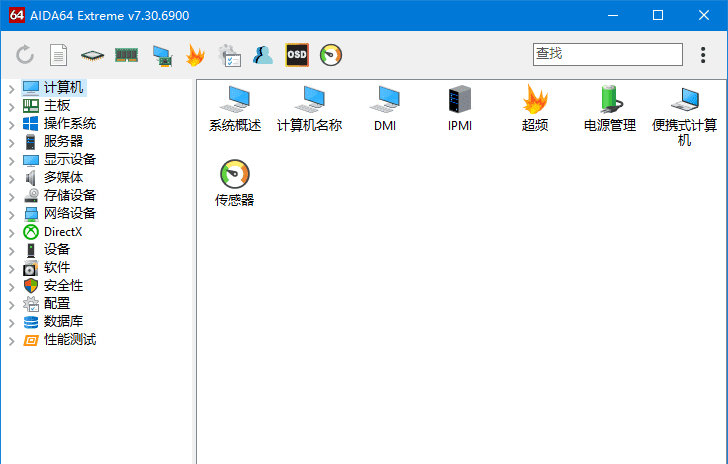Expand the 网络设备 tree node
This screenshot has width=728, height=464.
click(12, 215)
